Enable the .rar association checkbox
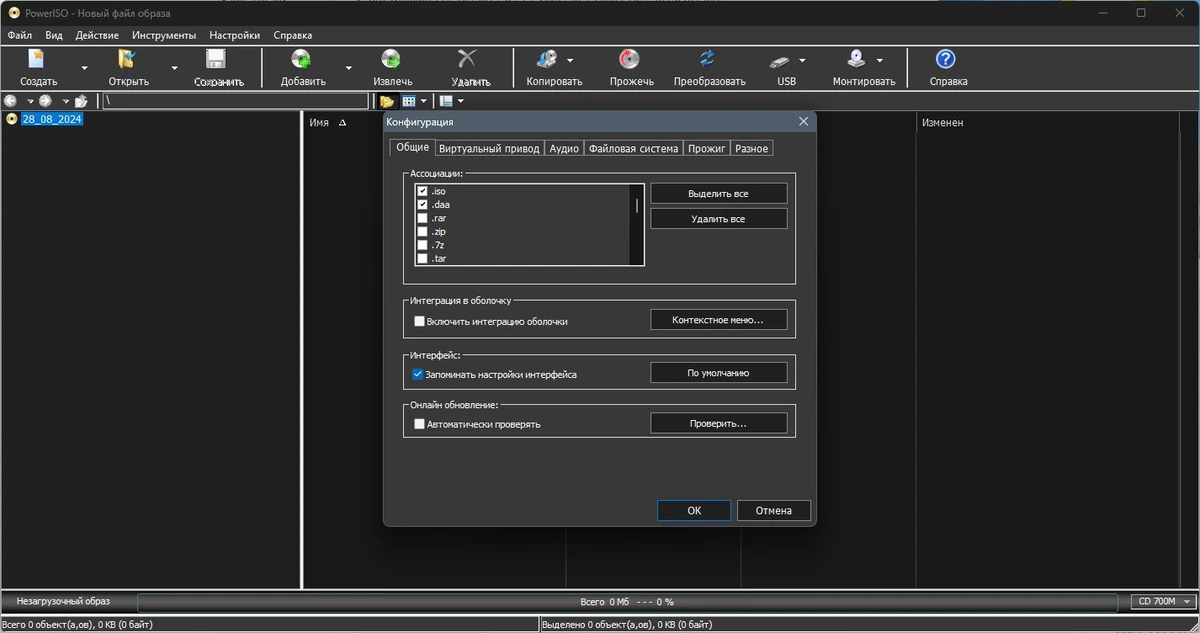 tap(422, 218)
